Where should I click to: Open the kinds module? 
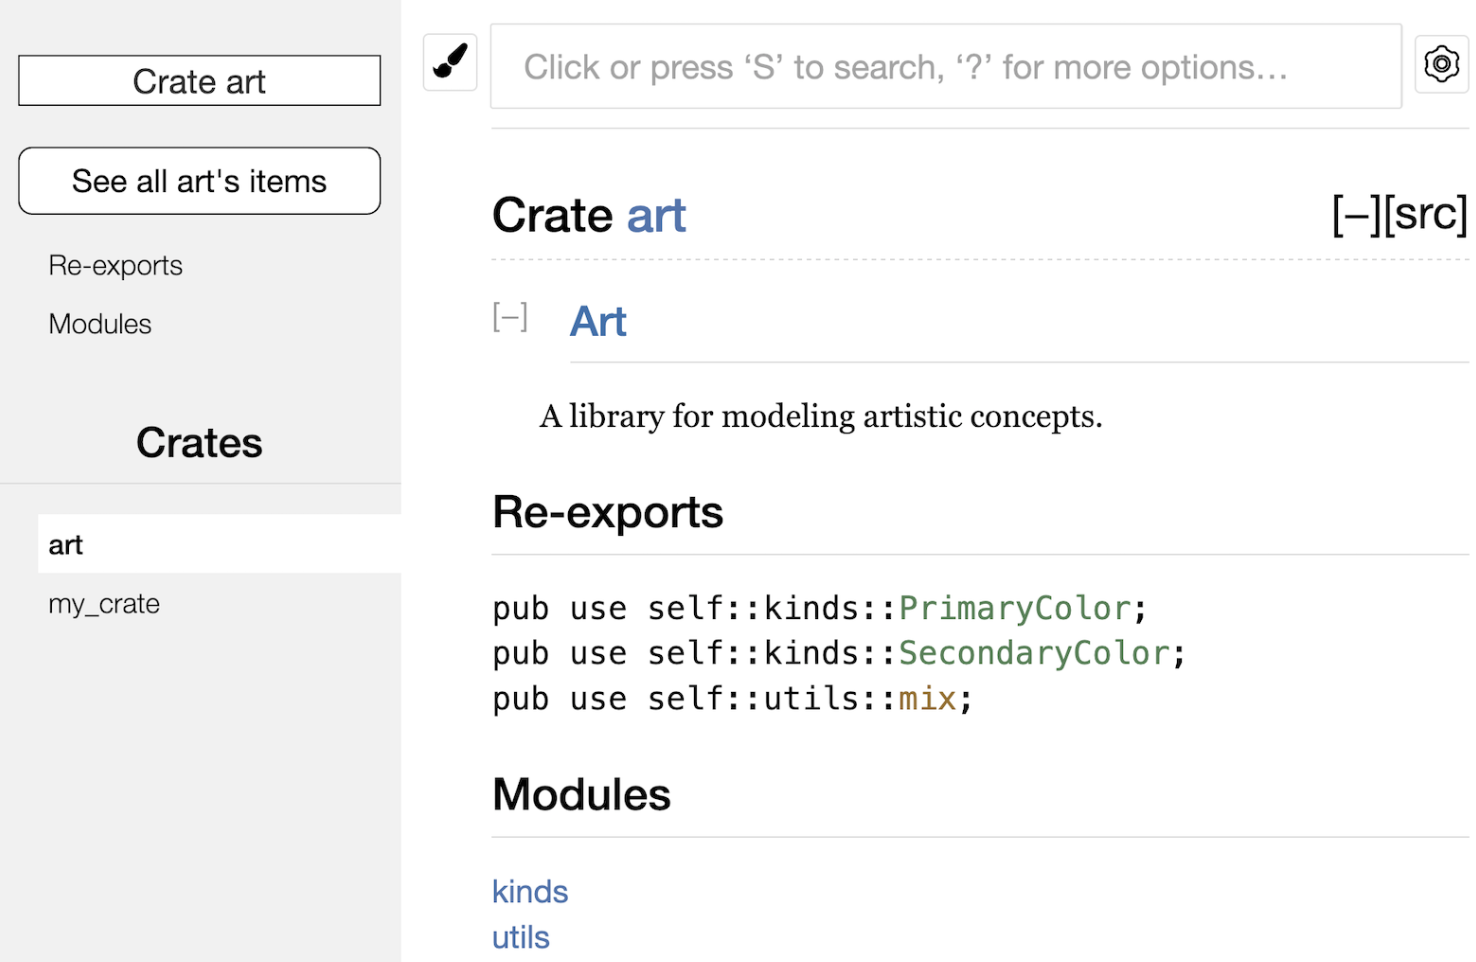click(530, 891)
